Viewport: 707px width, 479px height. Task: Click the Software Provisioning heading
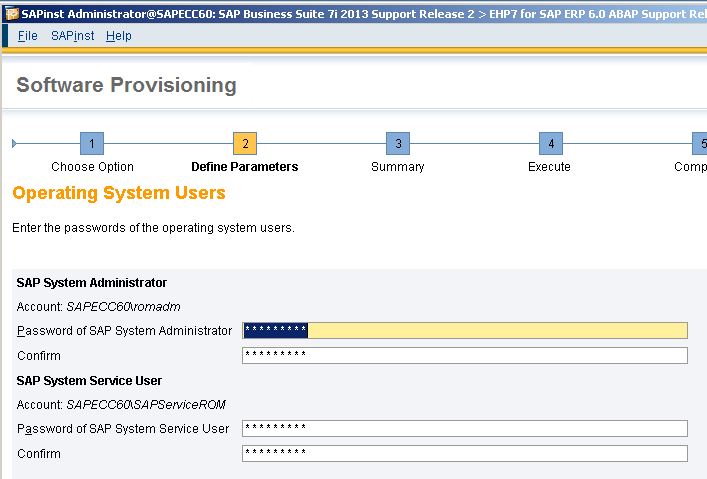click(x=126, y=85)
